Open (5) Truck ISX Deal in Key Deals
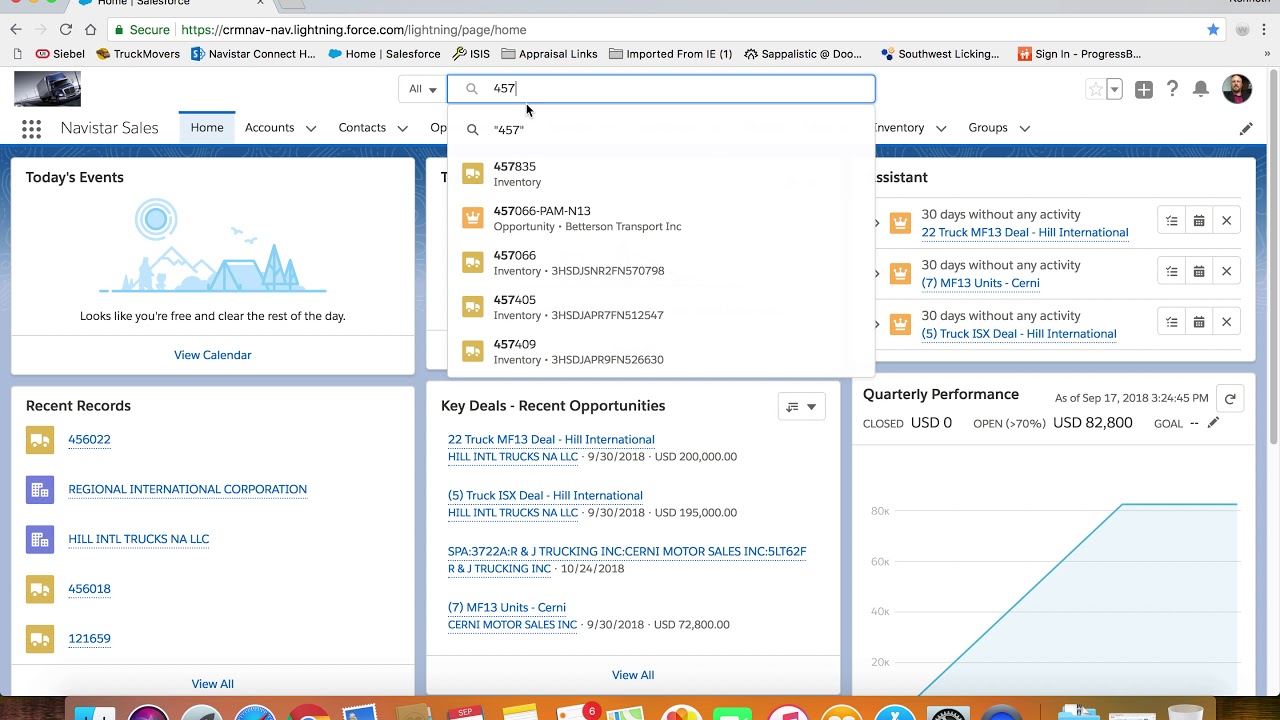This screenshot has width=1280, height=720. tap(545, 495)
